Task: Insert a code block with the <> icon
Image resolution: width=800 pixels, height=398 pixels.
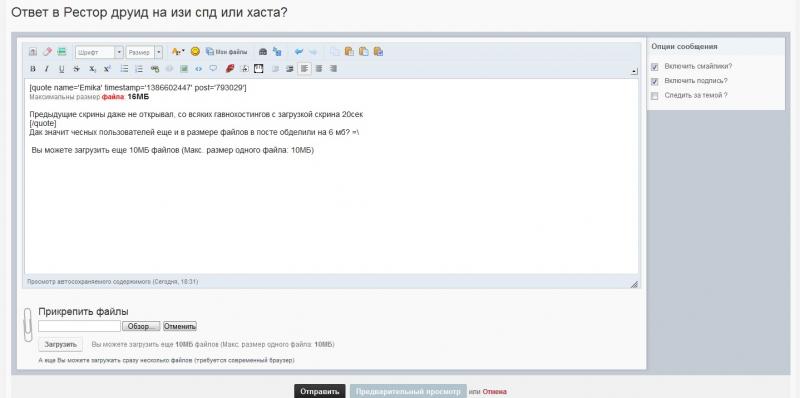Action: coord(198,69)
